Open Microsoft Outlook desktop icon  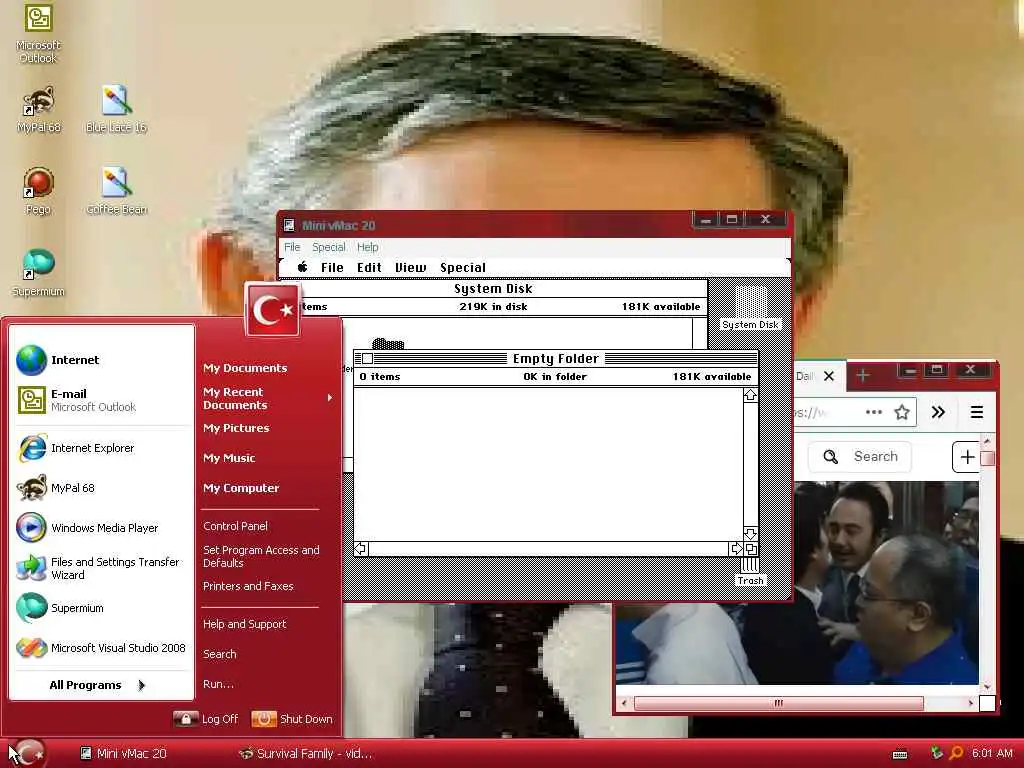[38, 33]
